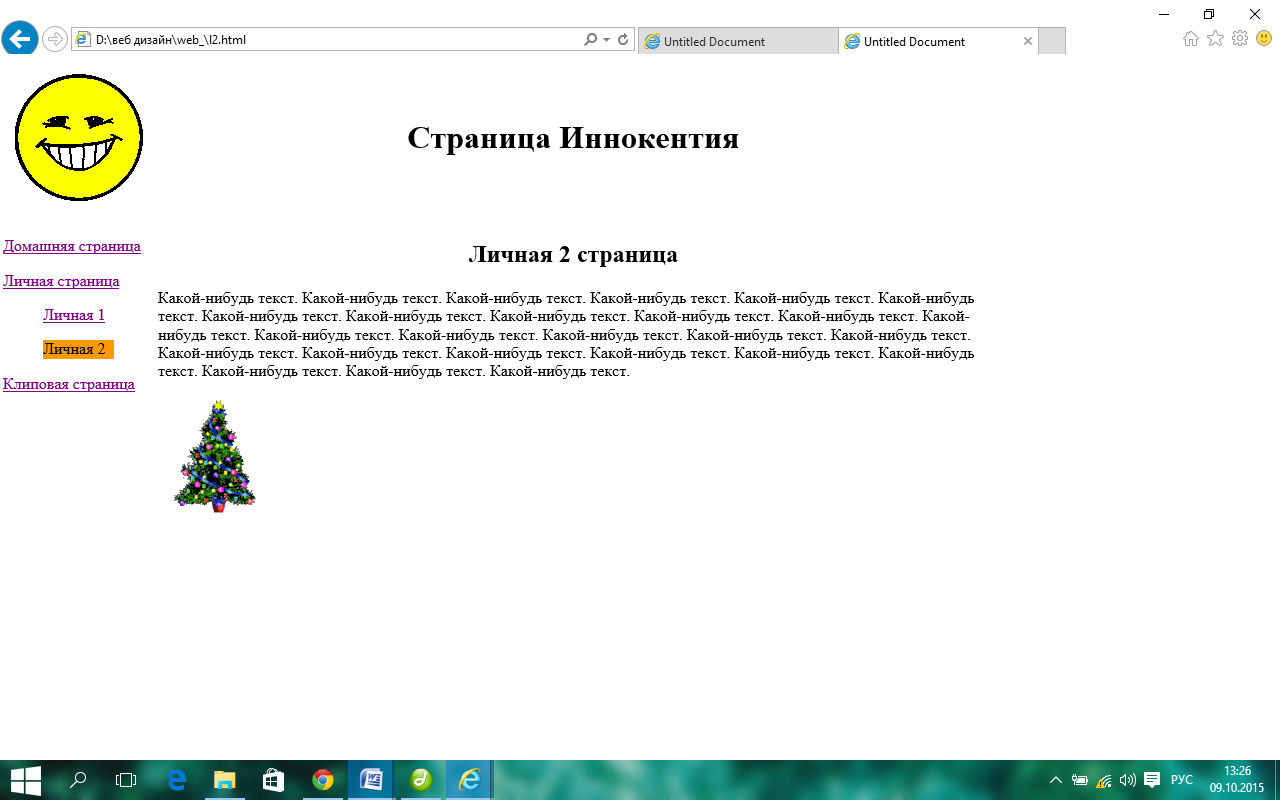Open the Личная 1 link
This screenshot has height=800, width=1280.
pyautogui.click(x=74, y=315)
